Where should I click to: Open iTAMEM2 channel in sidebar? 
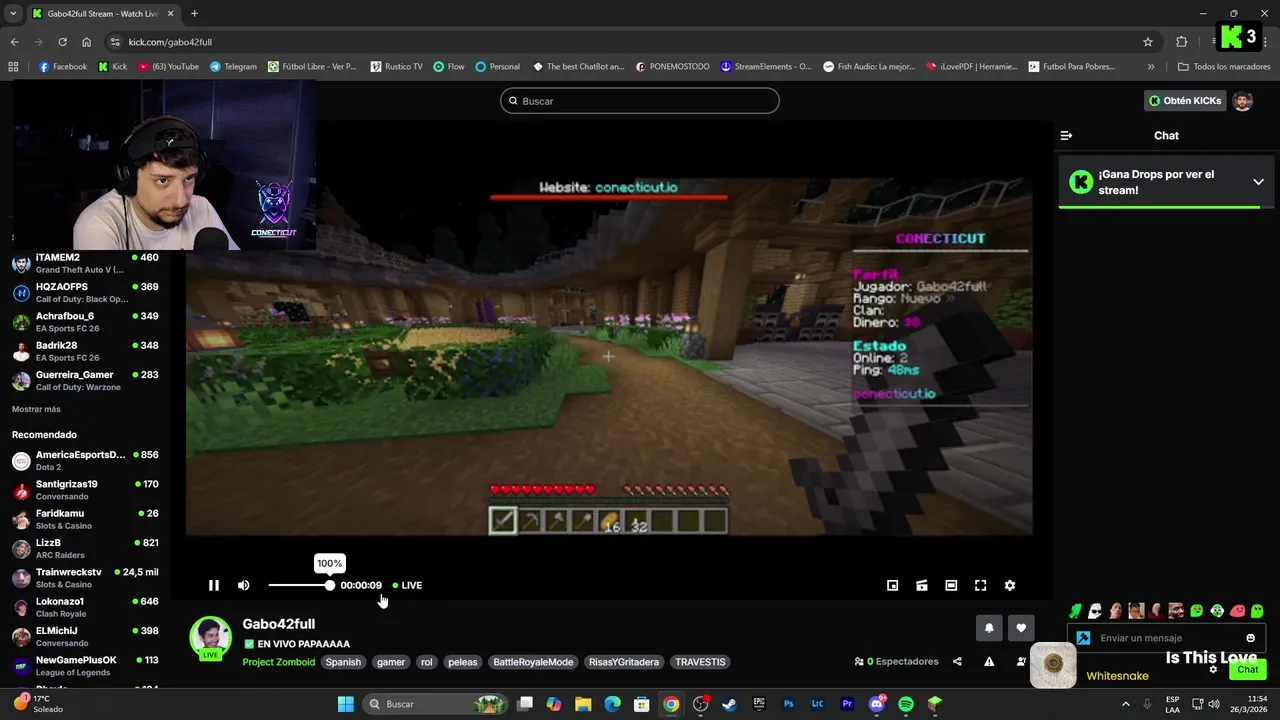point(86,263)
